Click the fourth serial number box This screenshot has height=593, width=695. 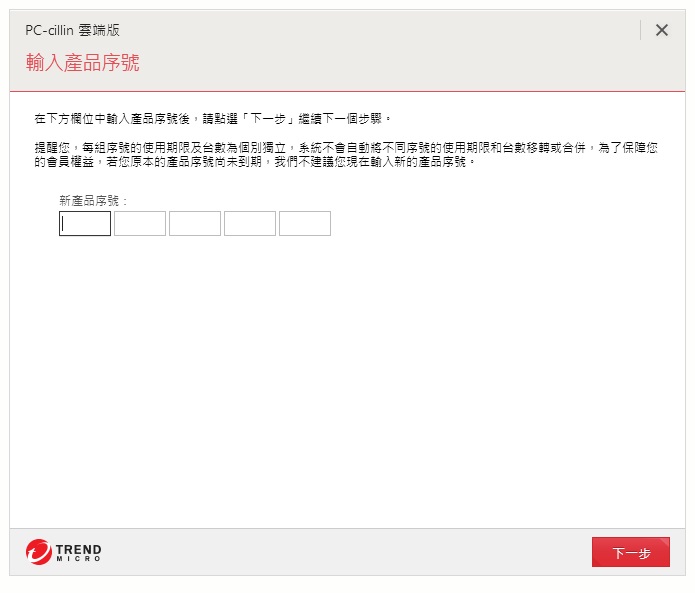tap(250, 224)
